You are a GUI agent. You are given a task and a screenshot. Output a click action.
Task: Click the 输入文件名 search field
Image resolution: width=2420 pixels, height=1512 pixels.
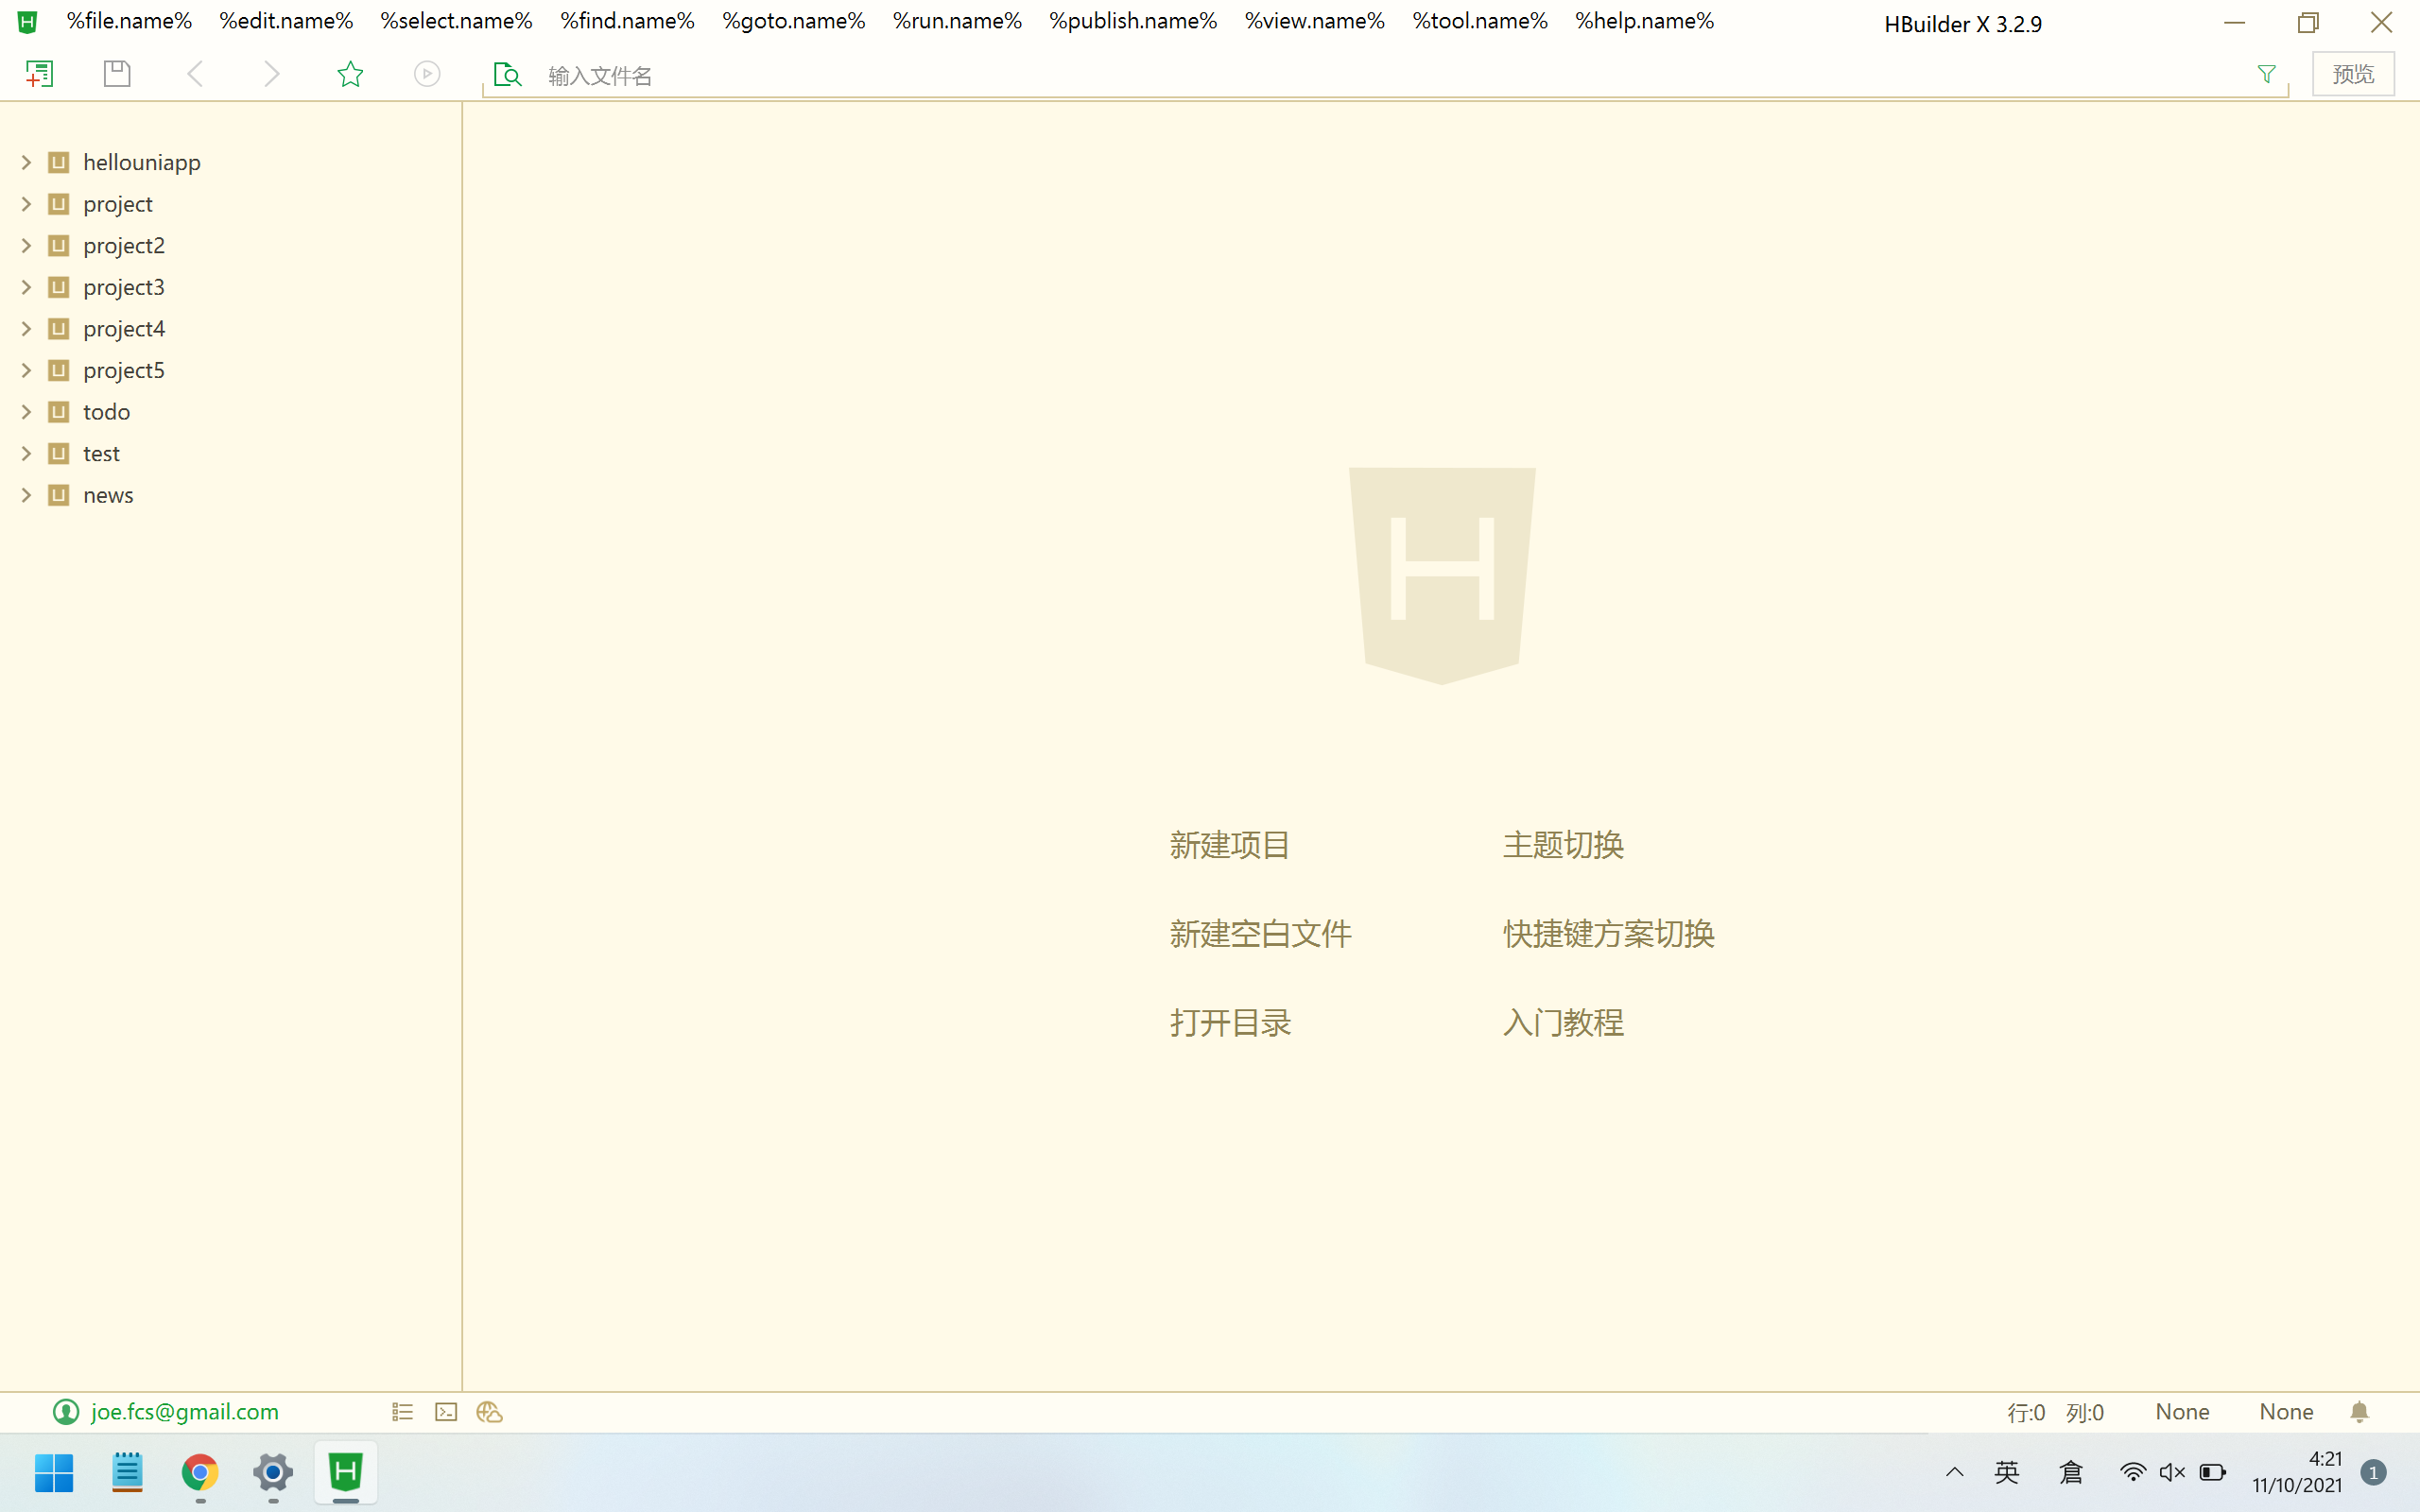pyautogui.click(x=1385, y=75)
